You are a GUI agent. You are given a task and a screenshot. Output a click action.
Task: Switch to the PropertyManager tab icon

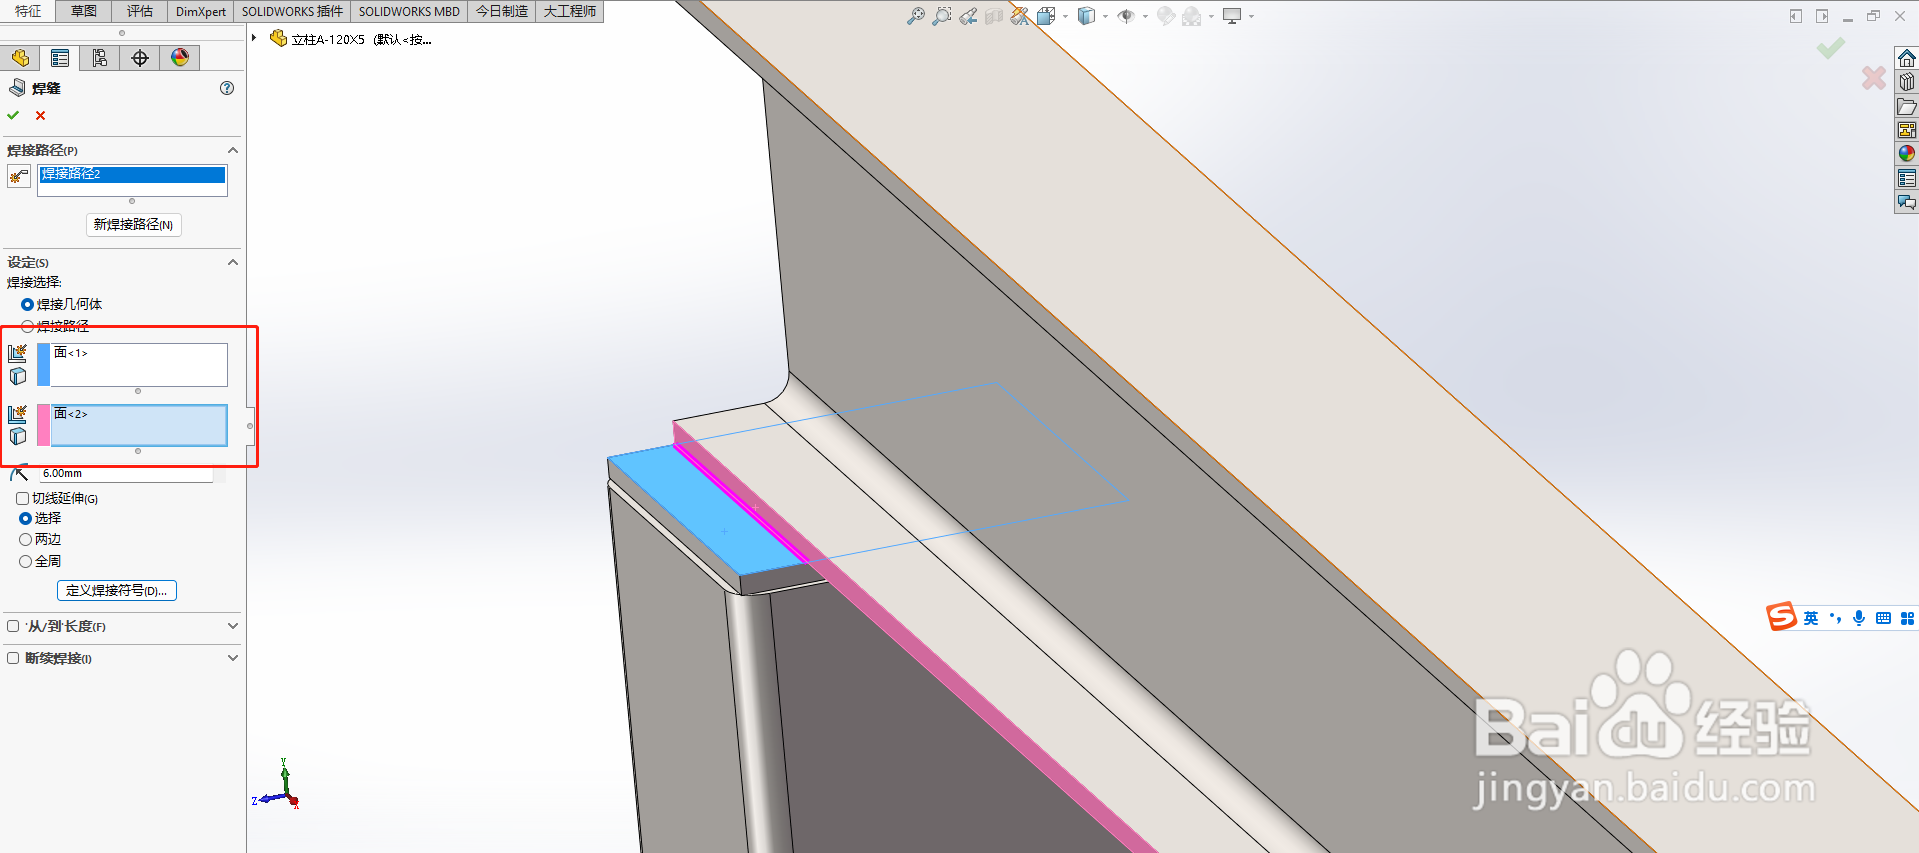[60, 58]
